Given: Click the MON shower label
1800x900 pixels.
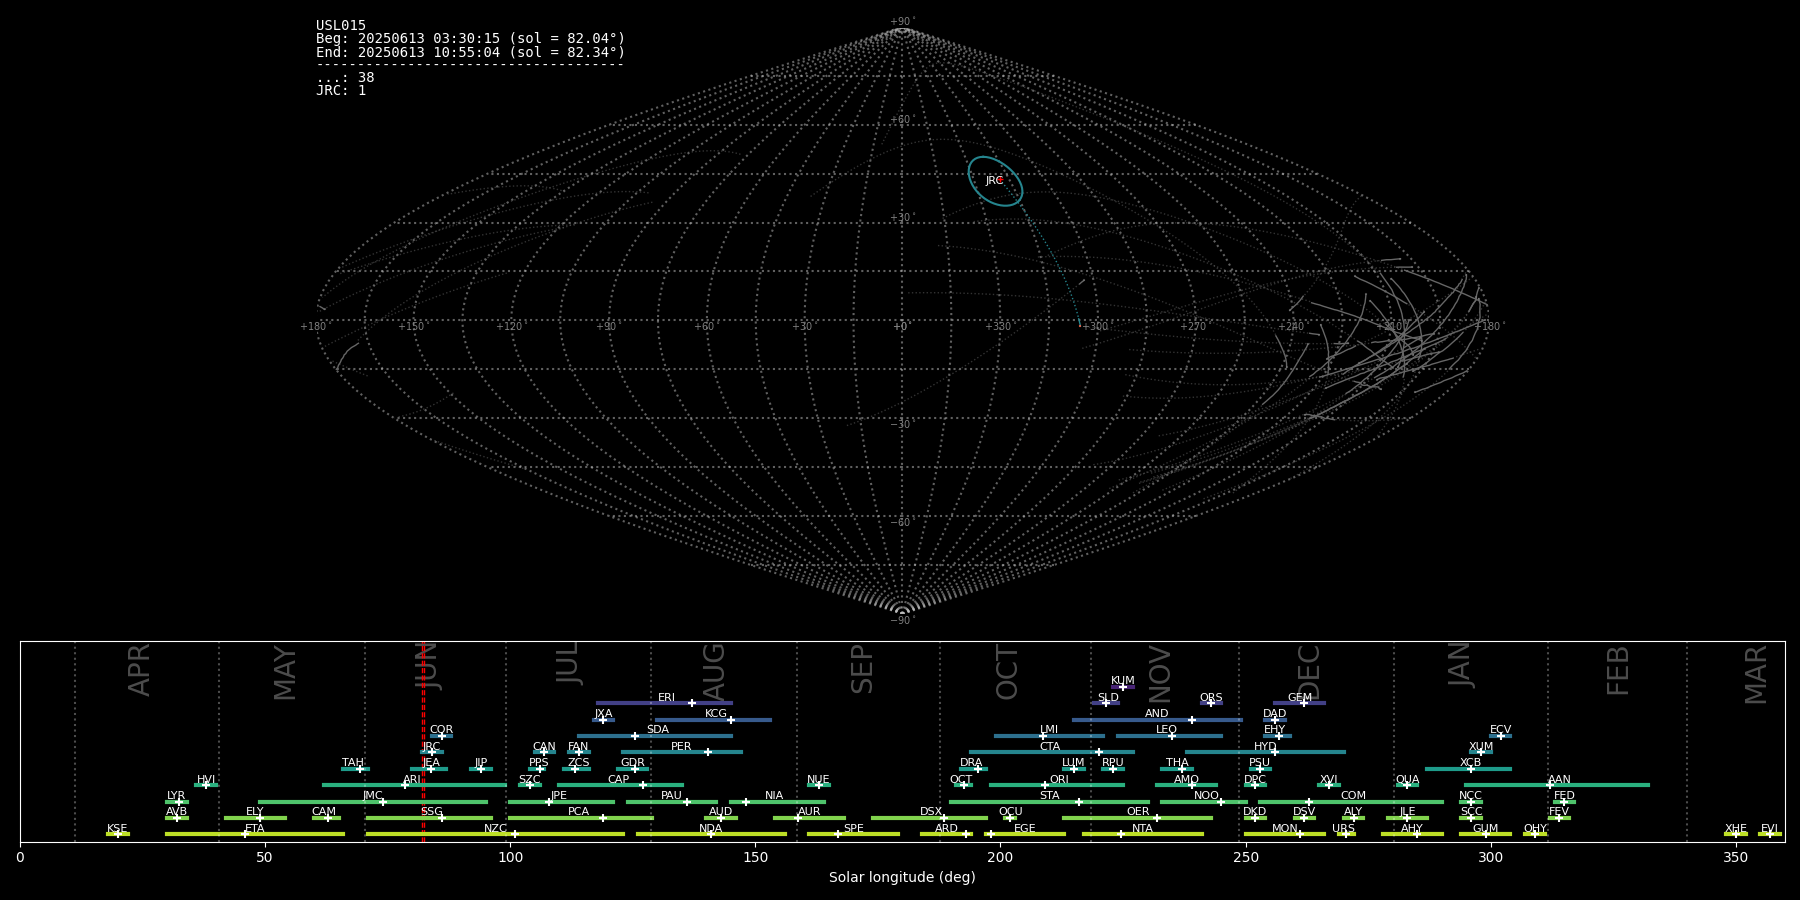Looking at the screenshot, I should click(1284, 828).
